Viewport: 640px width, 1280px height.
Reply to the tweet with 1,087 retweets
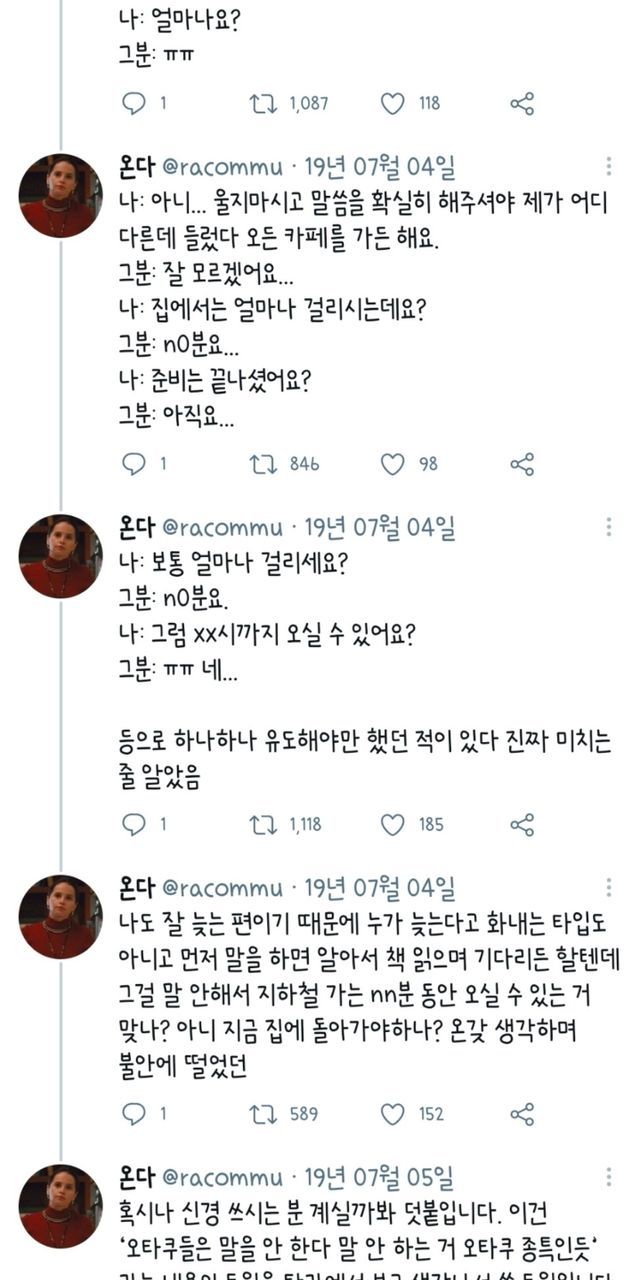134,103
